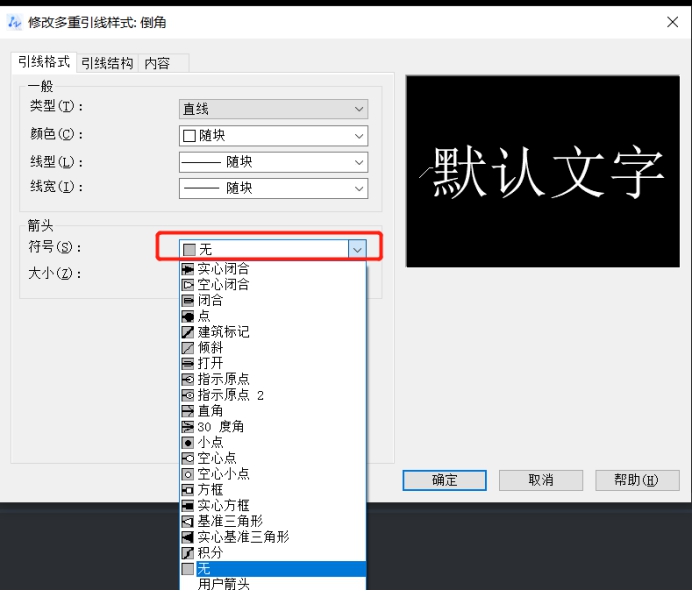Pick the 指示原点 arrowhead icon
This screenshot has width=692, height=591.
pos(188,379)
